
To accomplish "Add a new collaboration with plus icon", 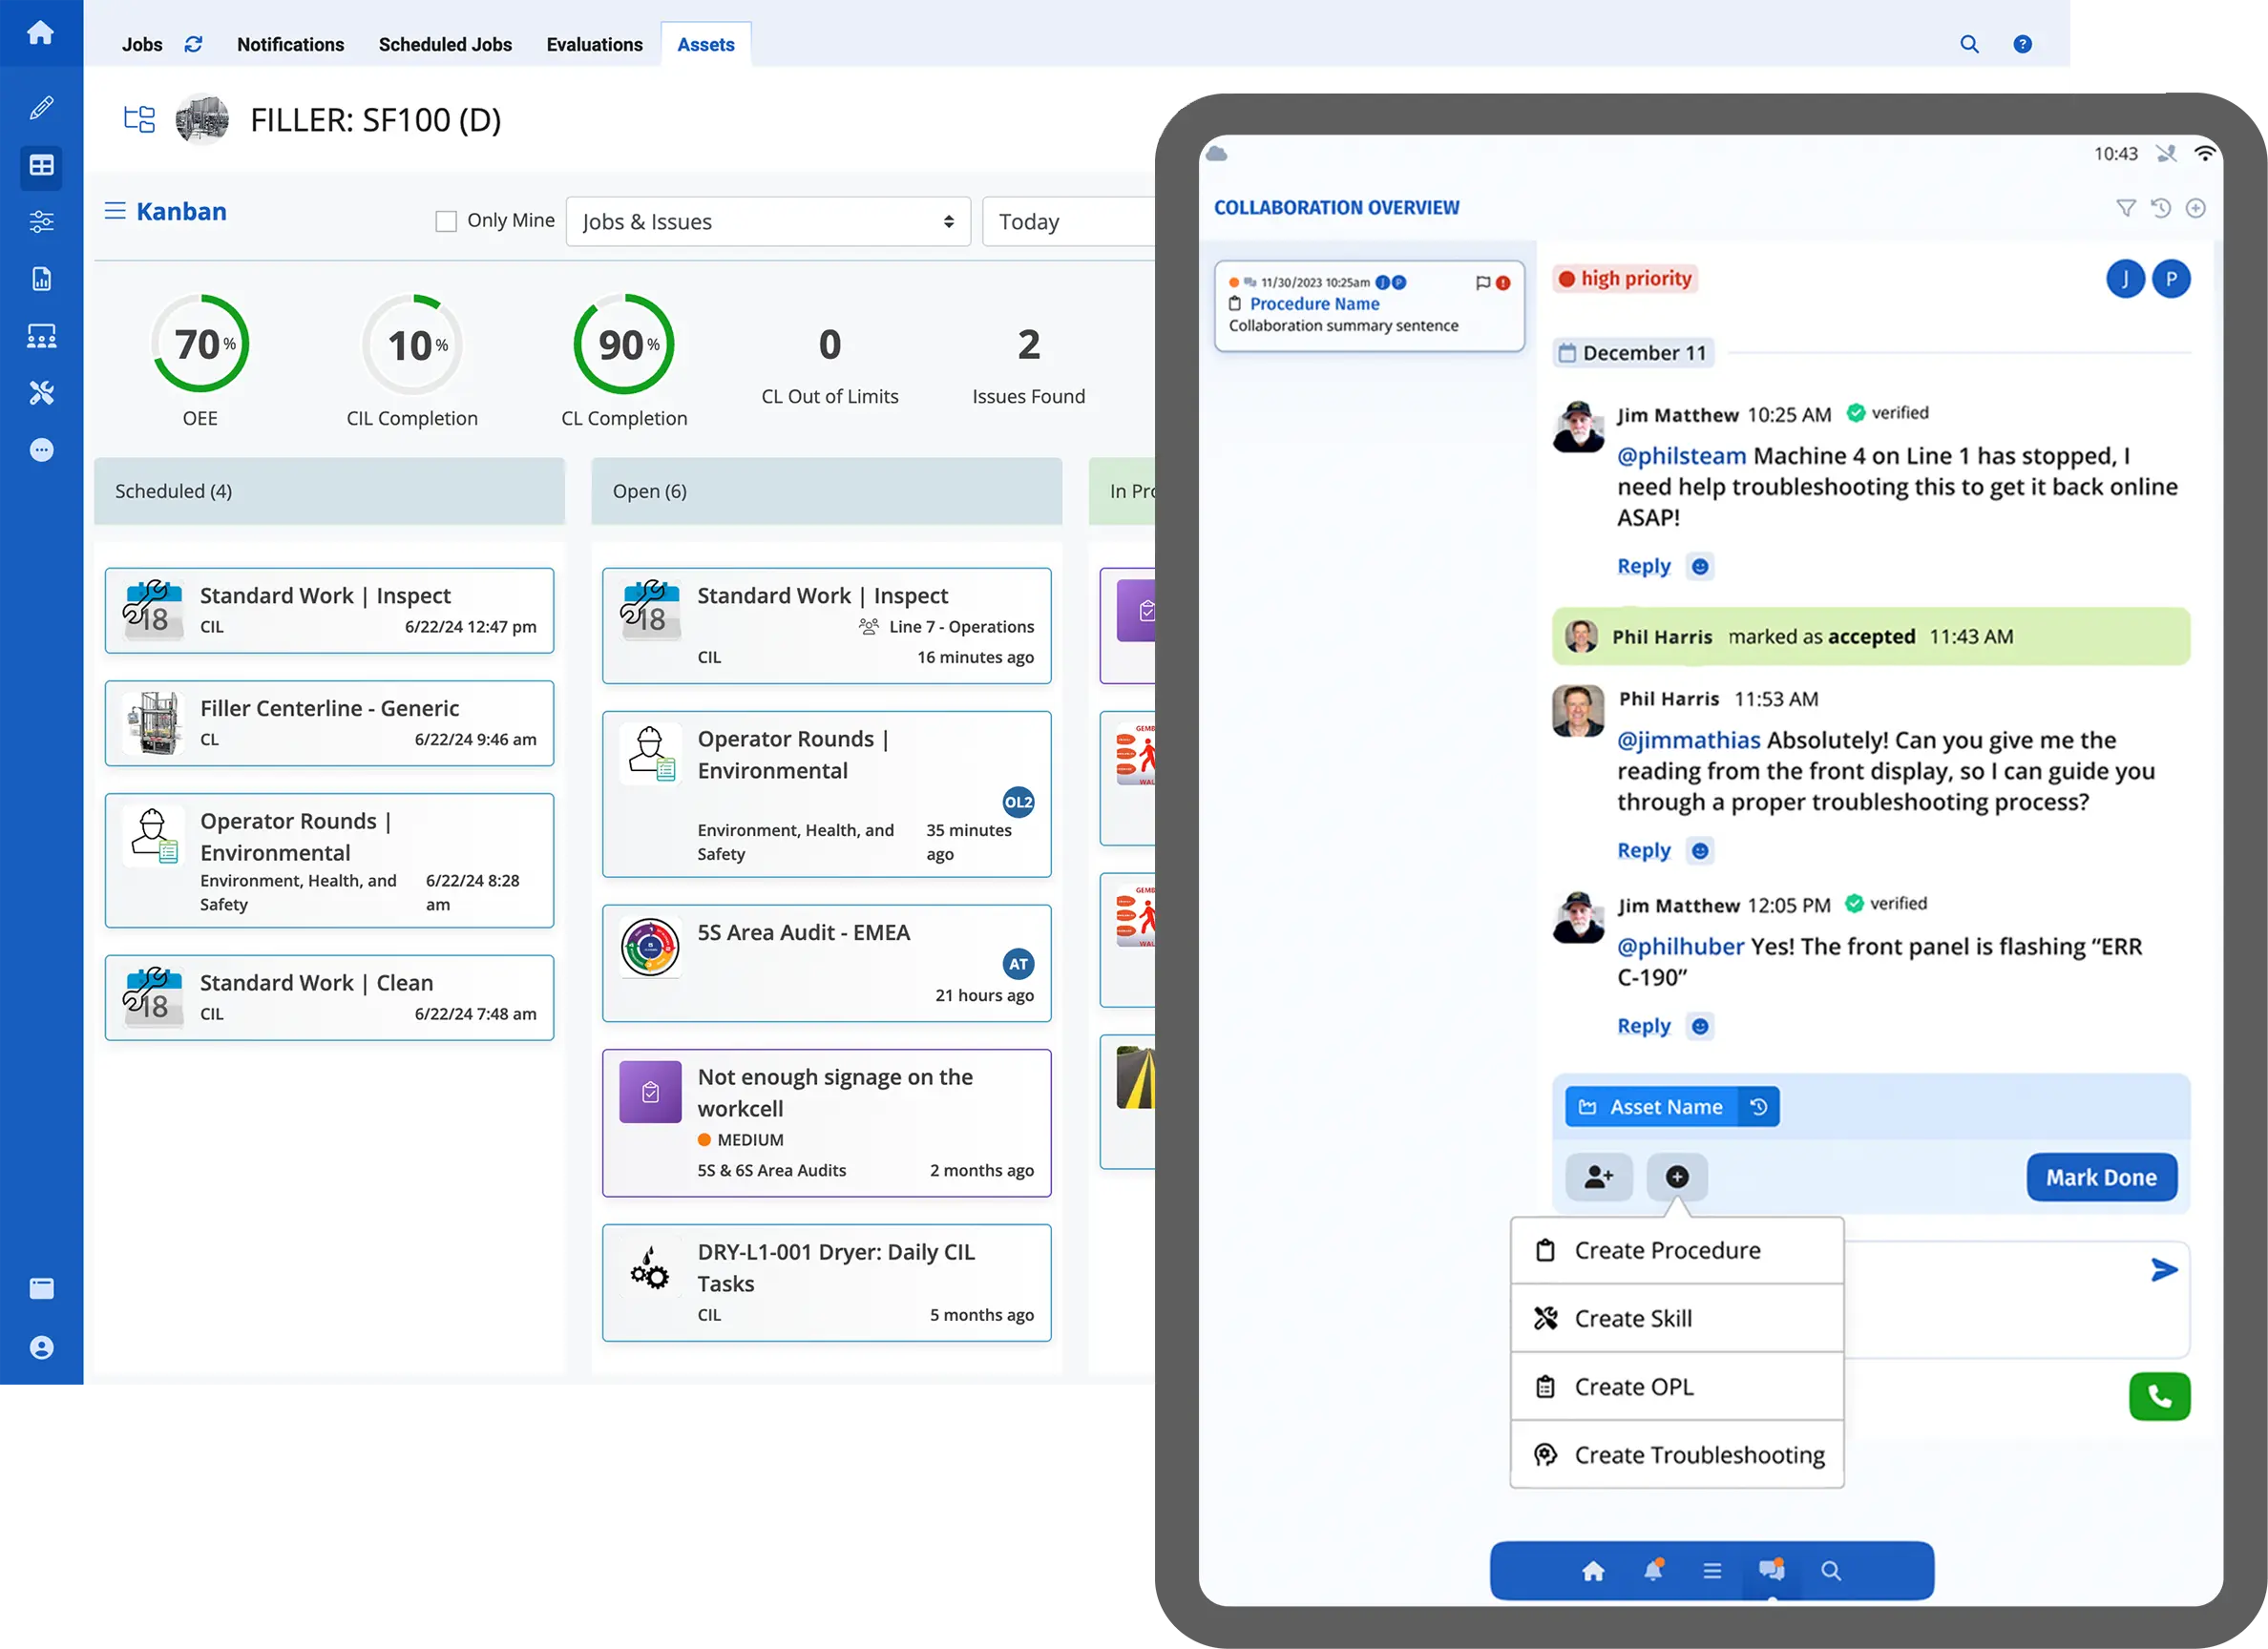I will pos(2195,208).
